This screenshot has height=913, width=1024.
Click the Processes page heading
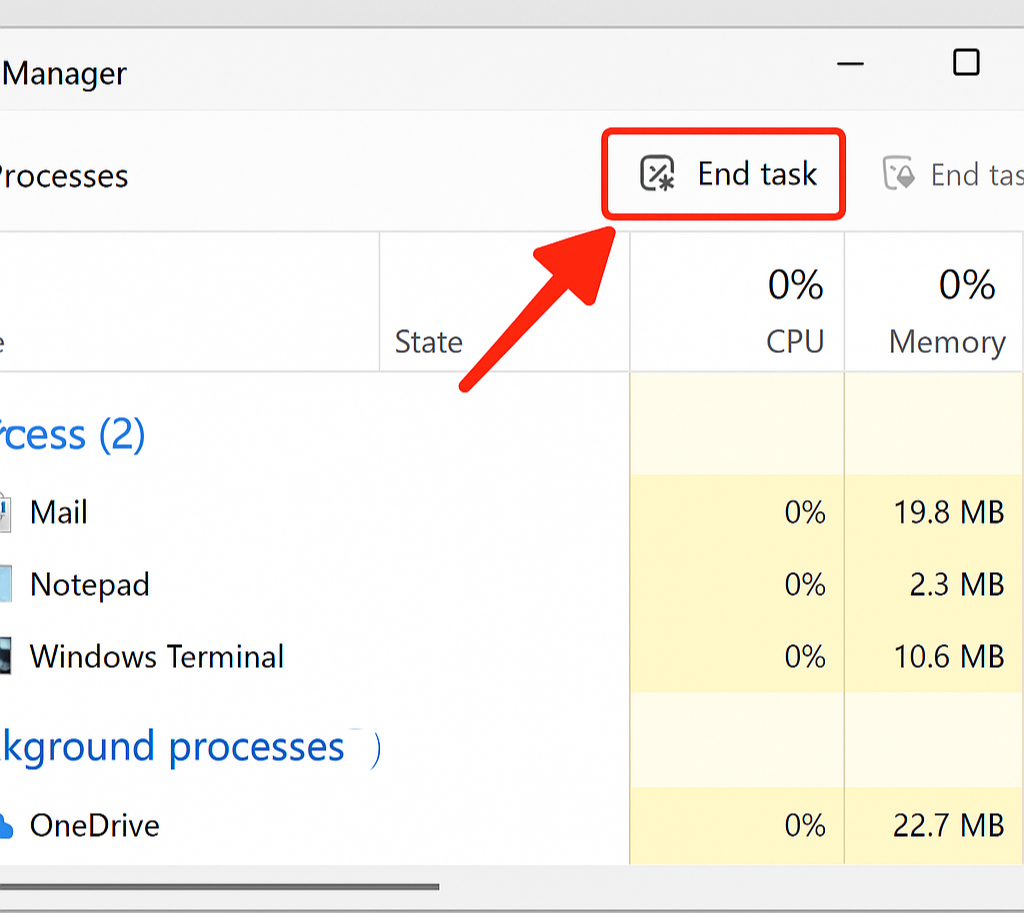coord(64,176)
